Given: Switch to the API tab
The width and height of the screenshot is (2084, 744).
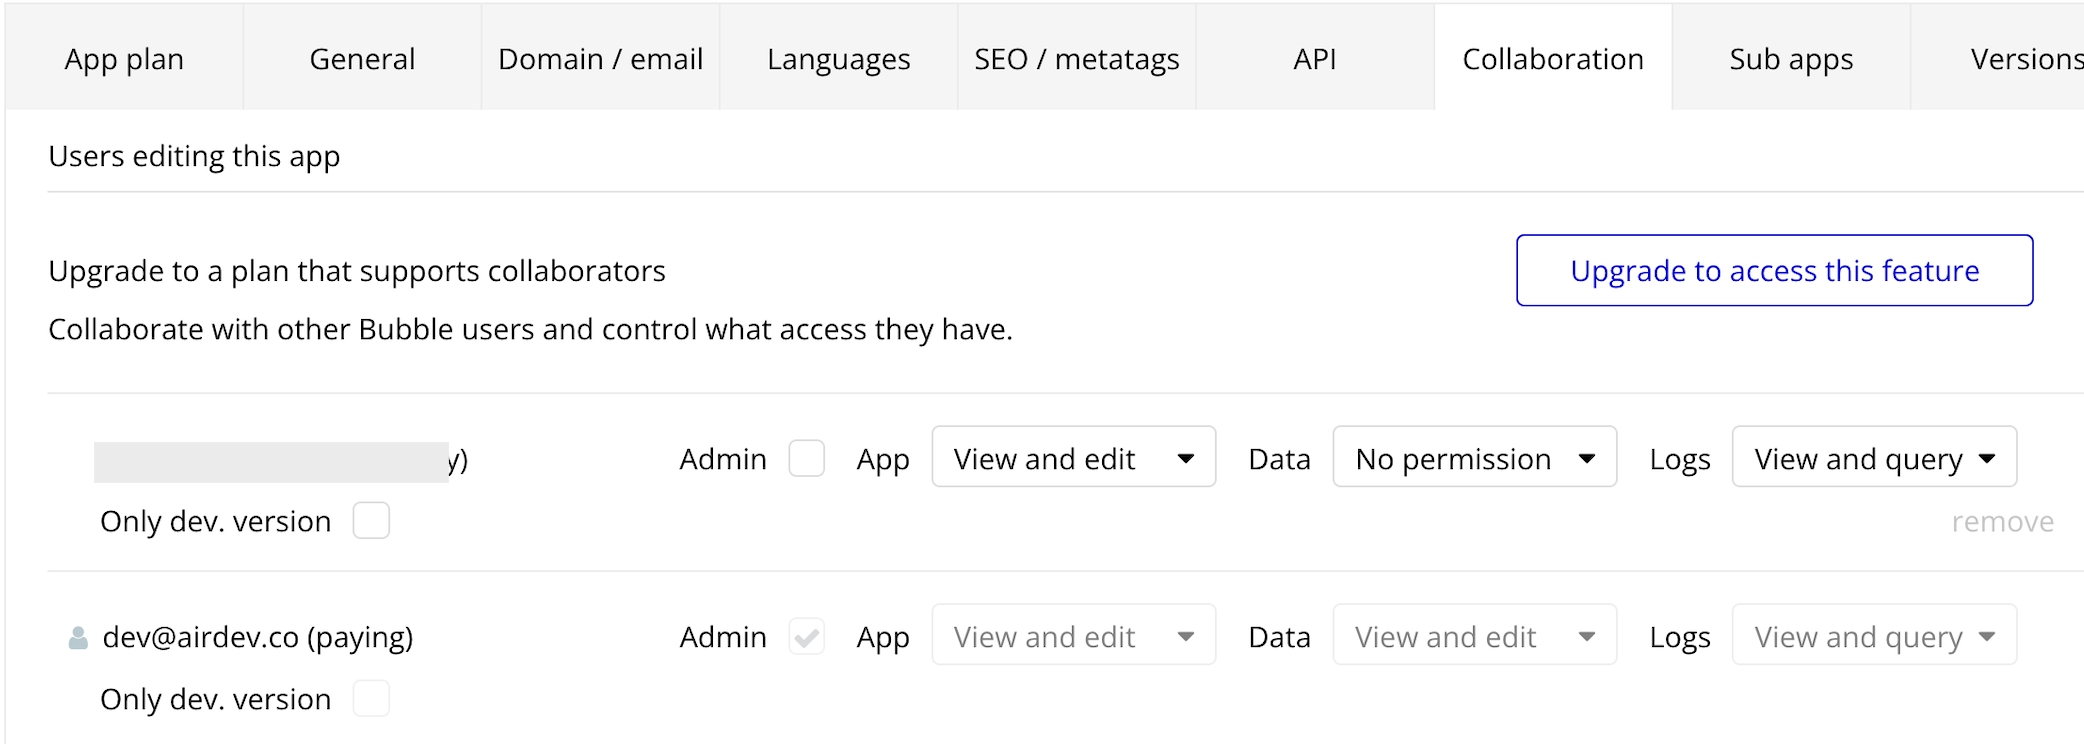Looking at the screenshot, I should (x=1314, y=59).
